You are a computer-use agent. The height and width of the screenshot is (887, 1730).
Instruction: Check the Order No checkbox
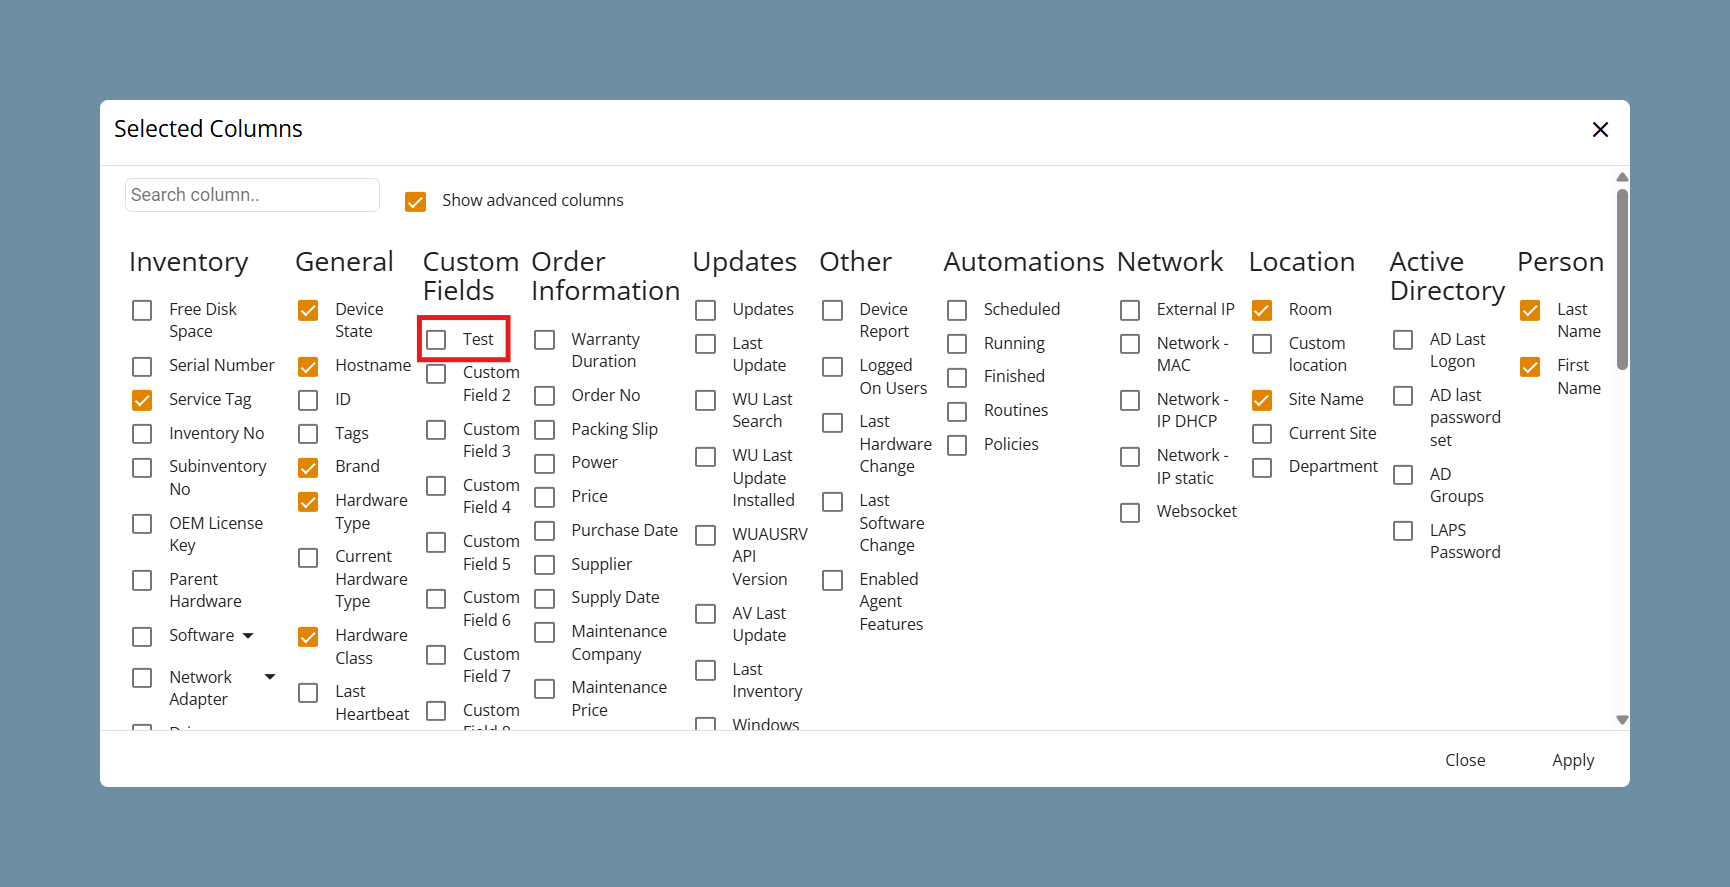[544, 396]
